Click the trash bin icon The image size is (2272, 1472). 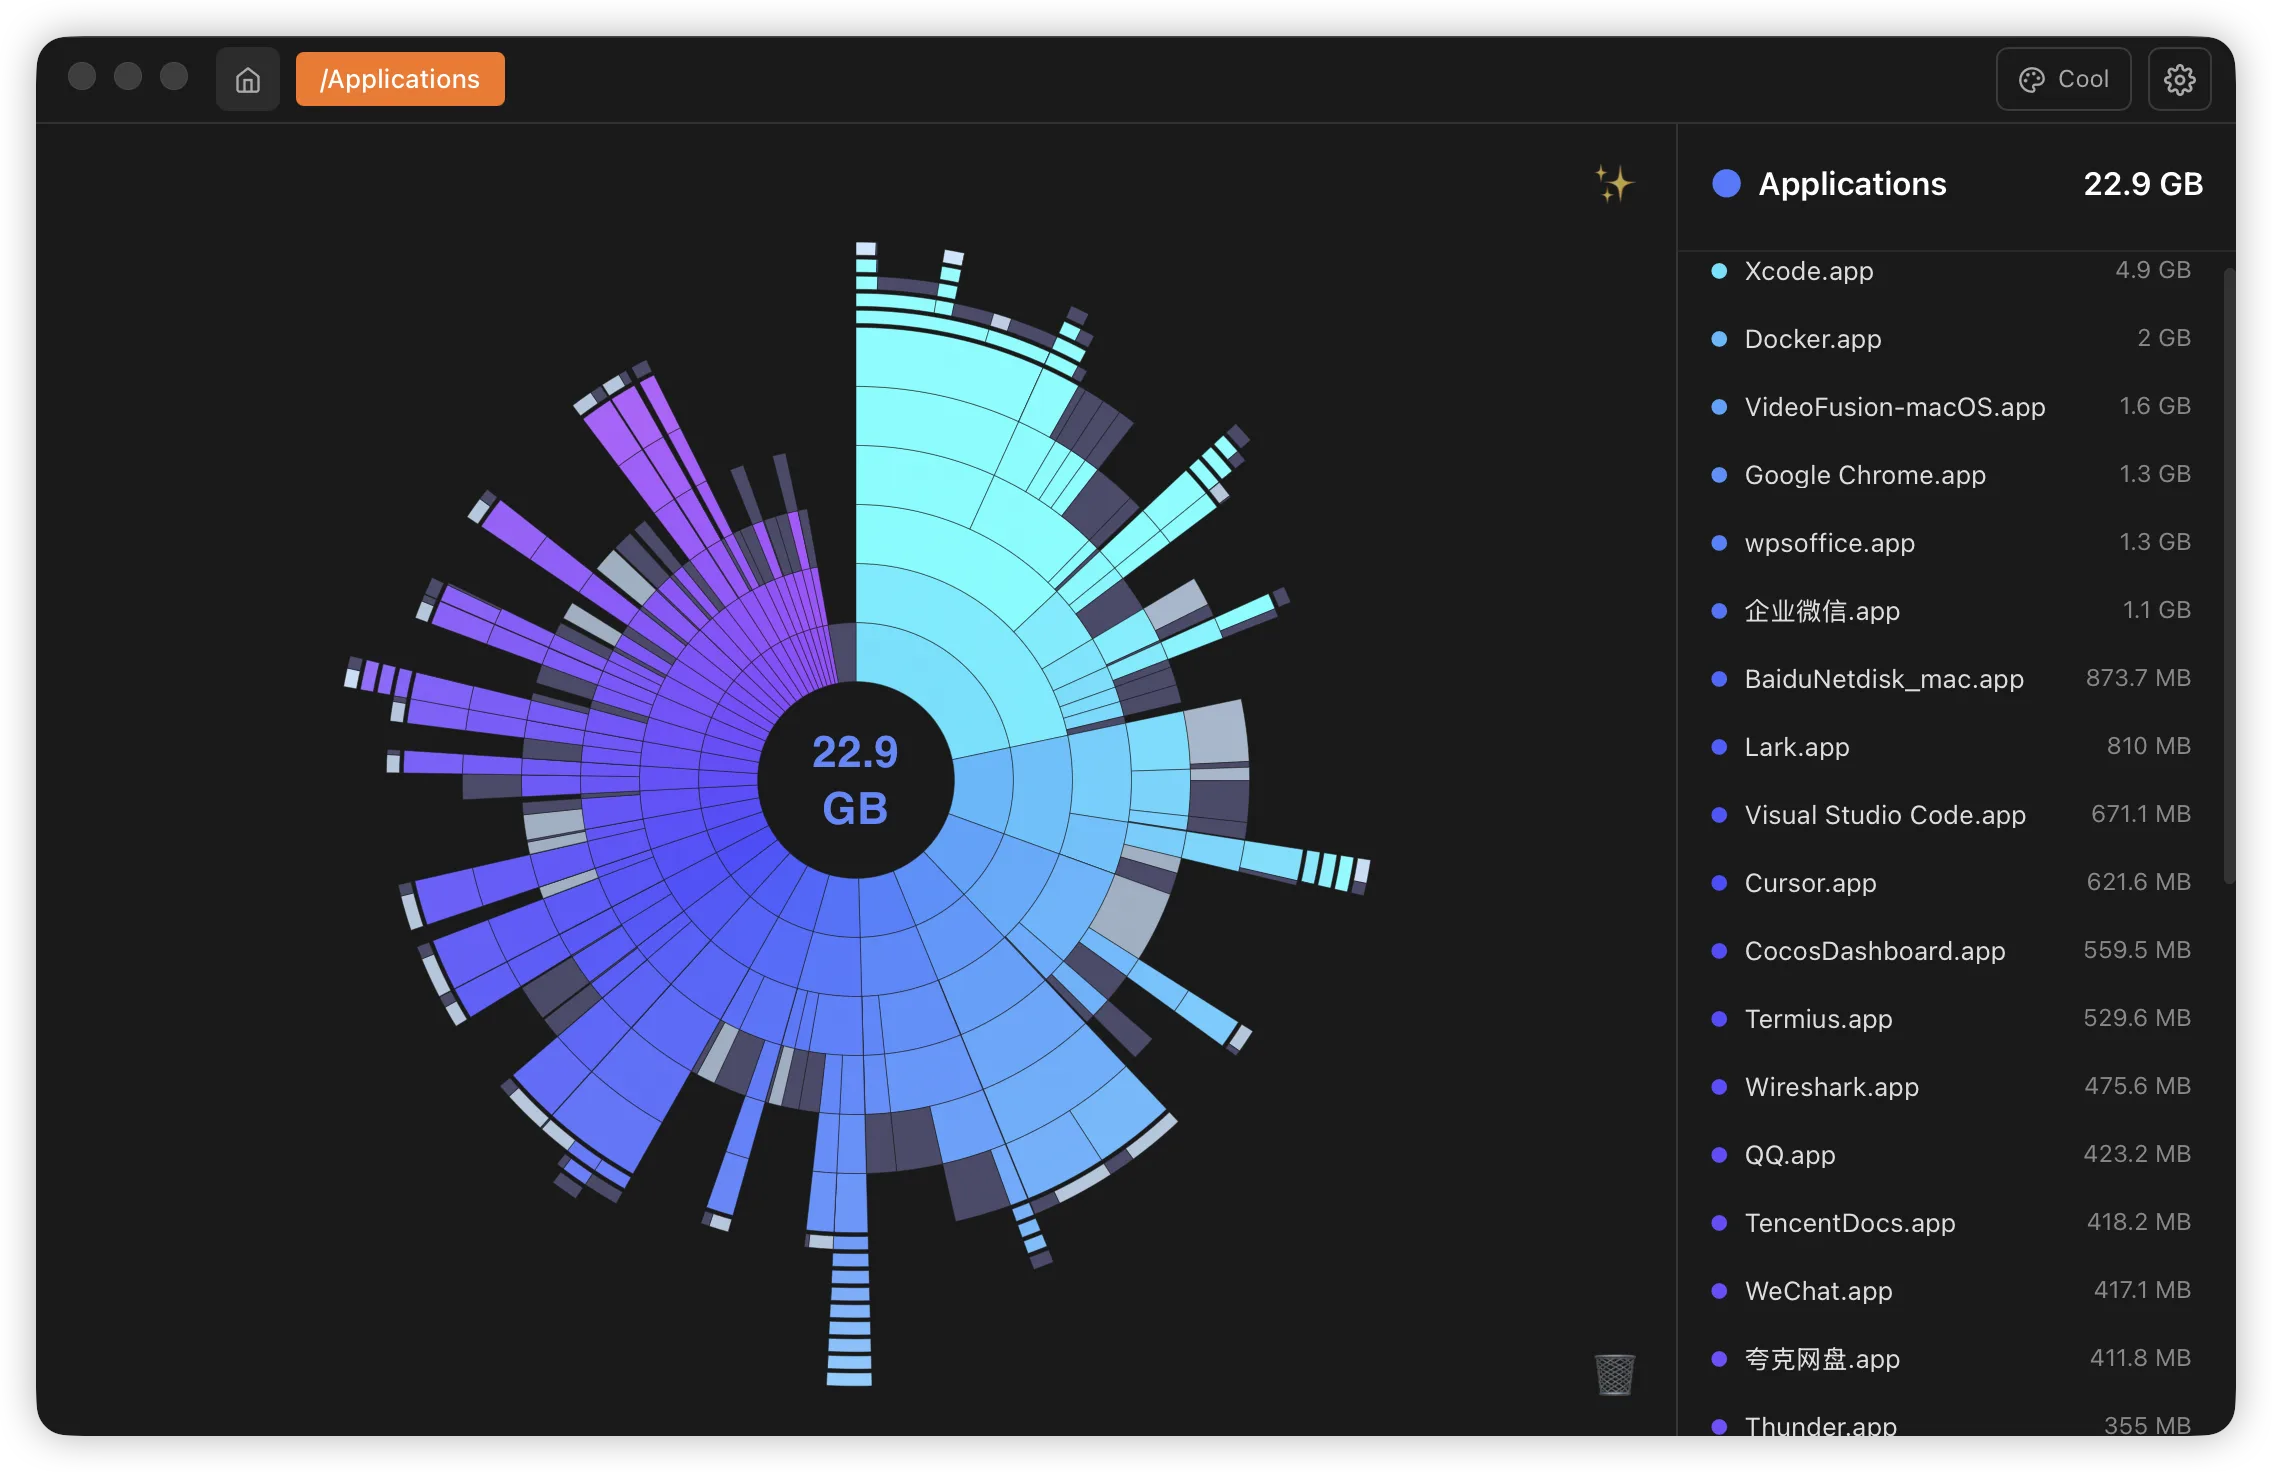[1614, 1375]
